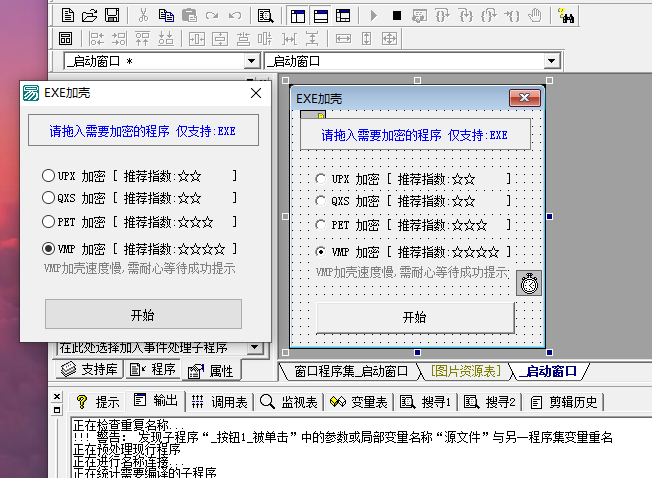Stop the program with the black square icon
The height and width of the screenshot is (478, 652).
click(x=396, y=15)
